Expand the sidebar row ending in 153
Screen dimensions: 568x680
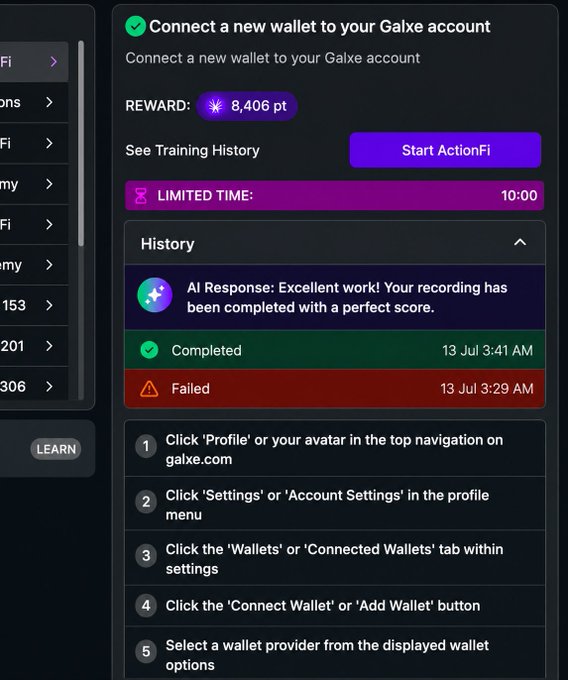34,305
